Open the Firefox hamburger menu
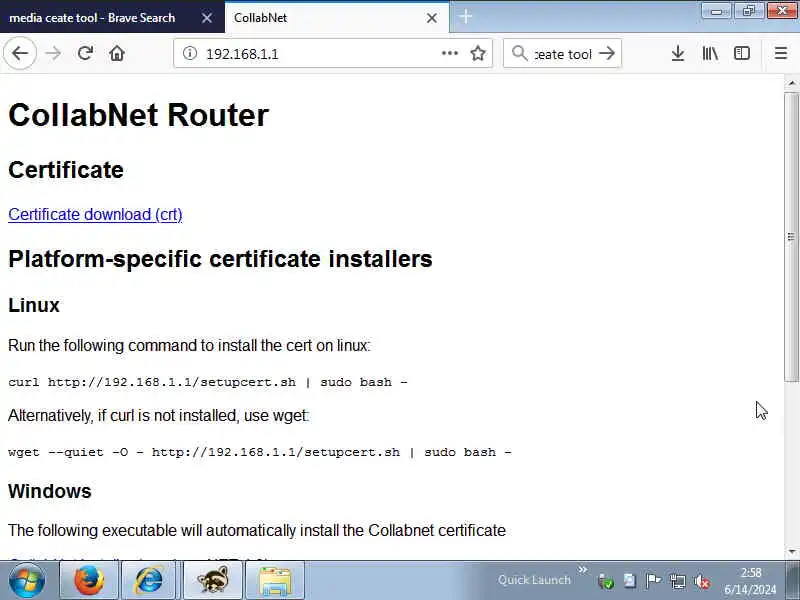800x600 pixels. (x=781, y=53)
